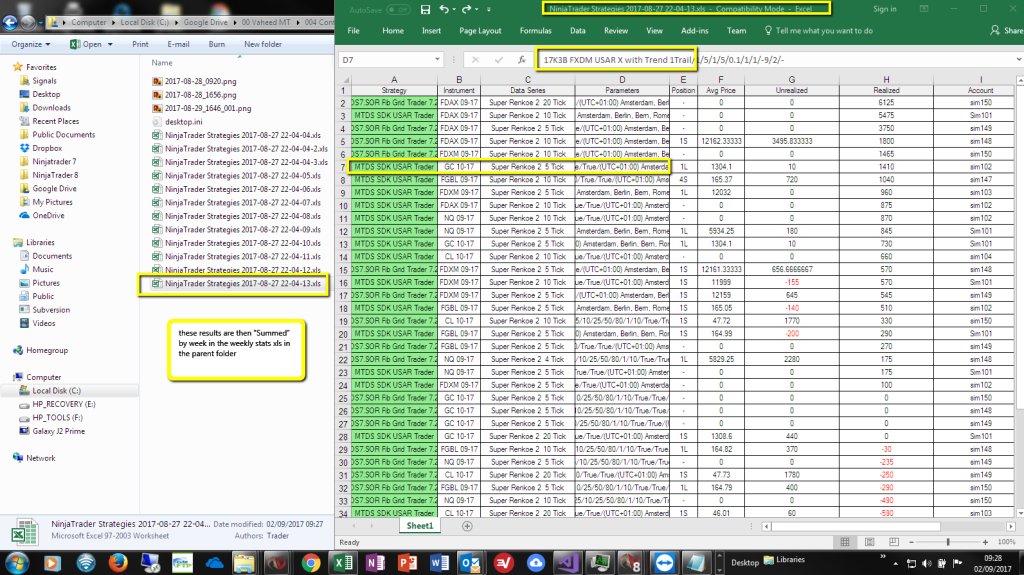Open Insert Function fx in formula bar
Screen dimensions: 1024x575
click(x=522, y=59)
